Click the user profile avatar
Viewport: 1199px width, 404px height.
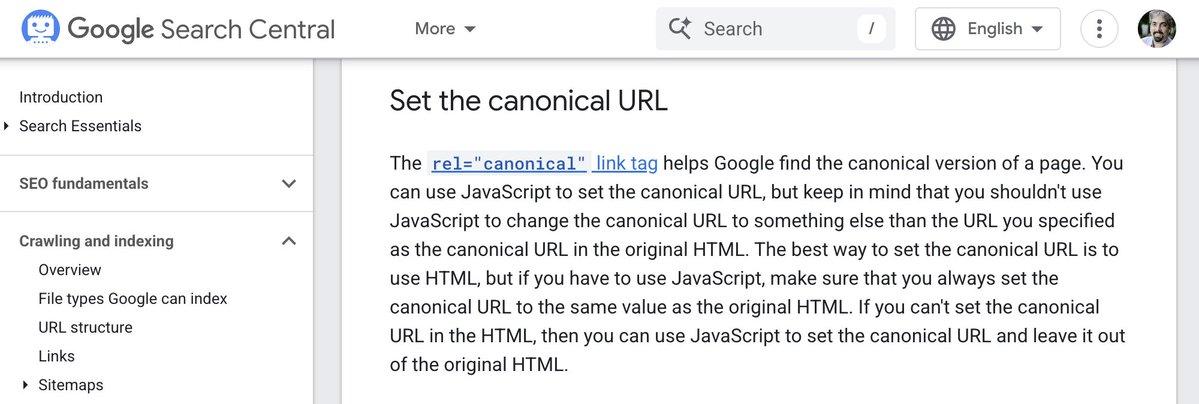pyautogui.click(x=1157, y=29)
